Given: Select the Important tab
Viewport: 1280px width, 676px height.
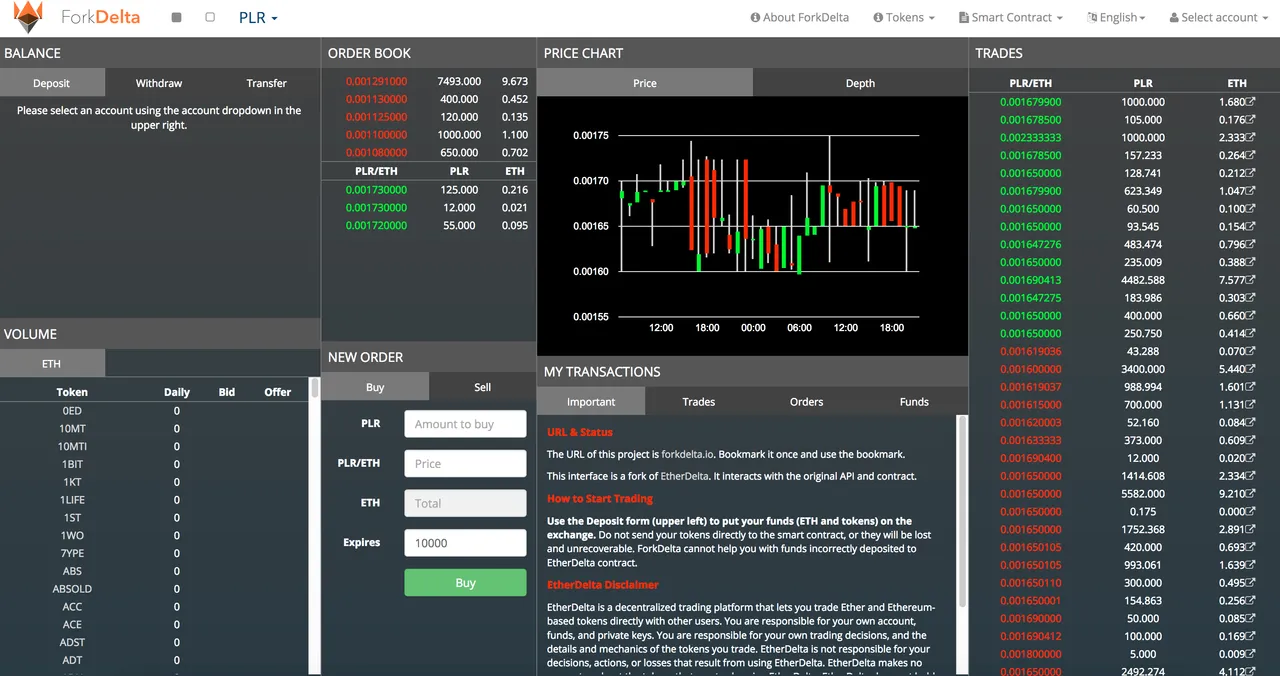Looking at the screenshot, I should pos(591,401).
